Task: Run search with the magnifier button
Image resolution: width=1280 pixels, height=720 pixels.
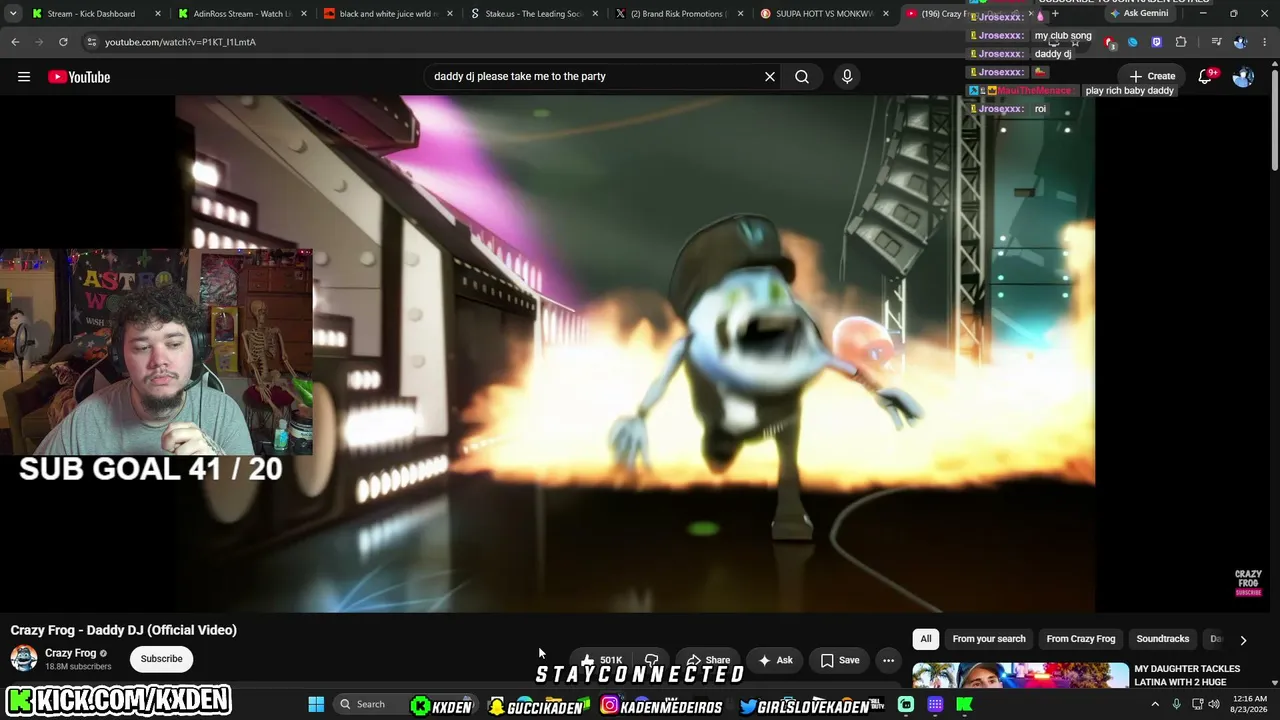Action: [802, 76]
